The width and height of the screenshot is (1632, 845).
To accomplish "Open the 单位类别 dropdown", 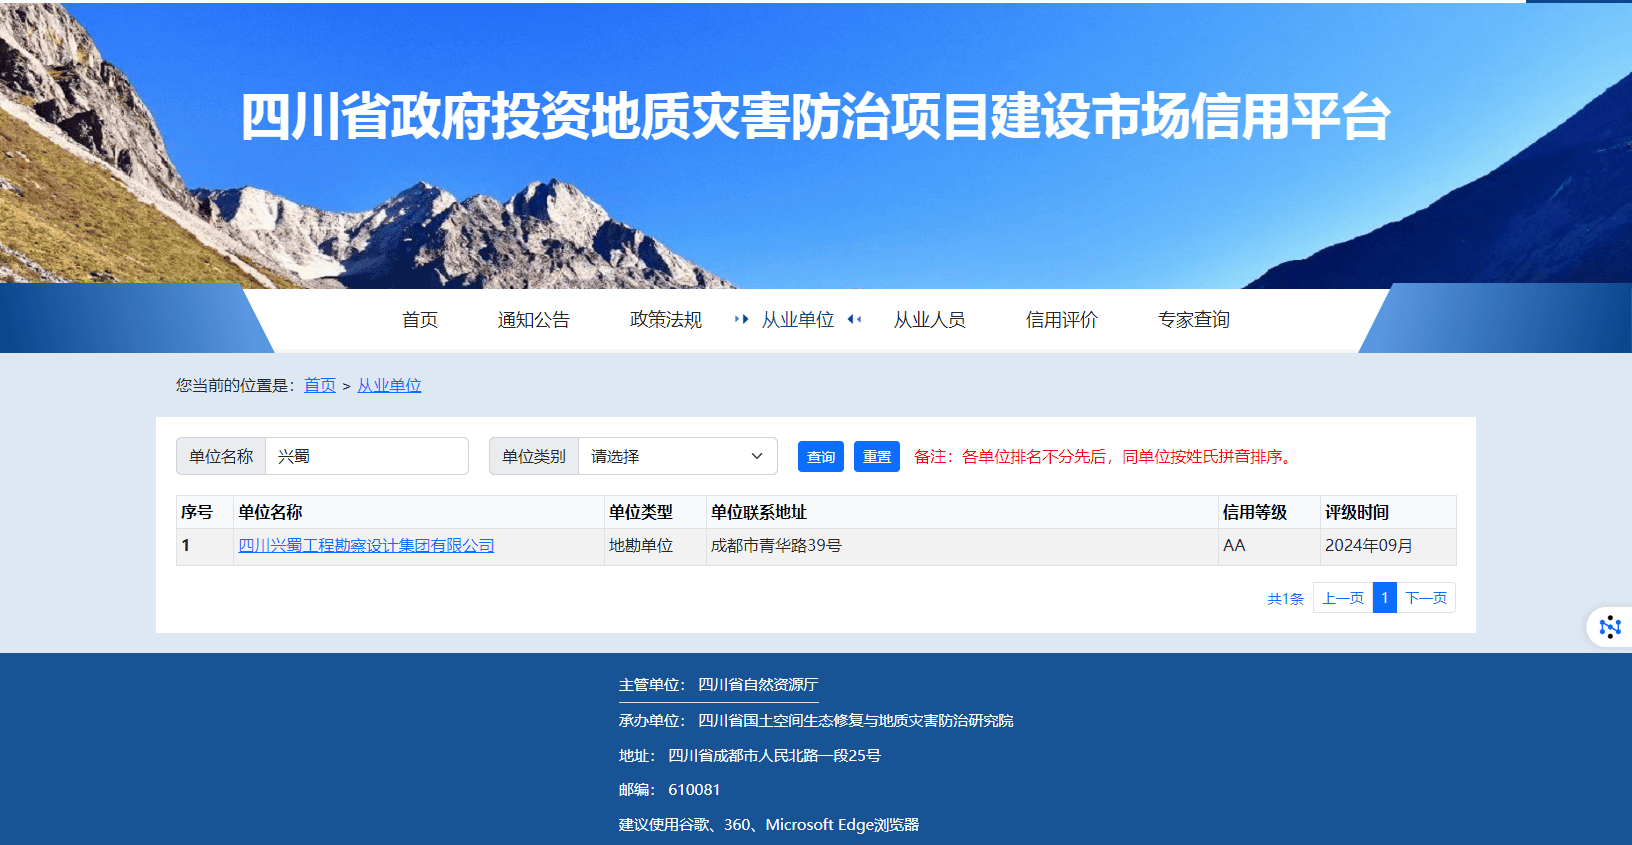I will pos(677,456).
